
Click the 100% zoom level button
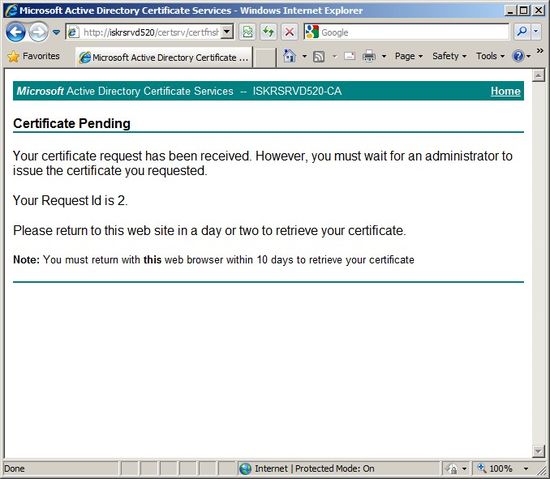click(496, 468)
